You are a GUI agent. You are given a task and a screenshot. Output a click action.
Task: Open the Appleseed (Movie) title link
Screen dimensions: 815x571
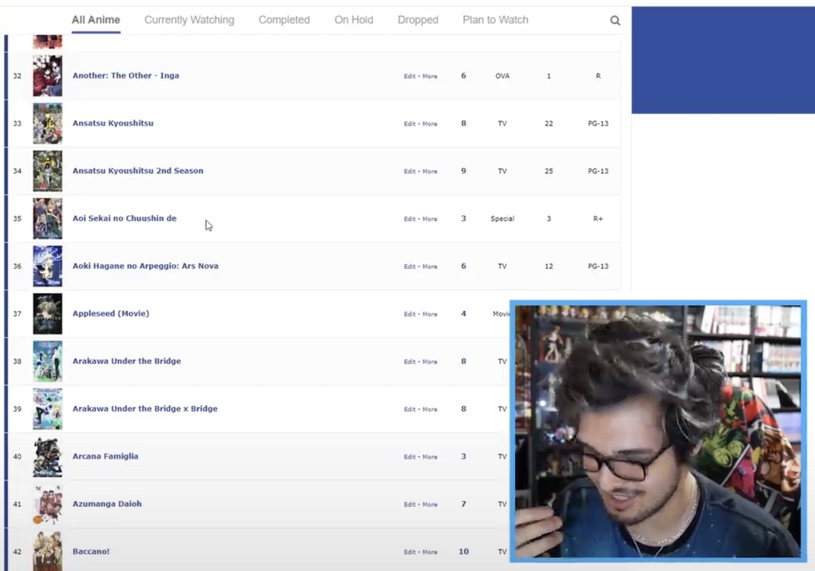pos(111,314)
